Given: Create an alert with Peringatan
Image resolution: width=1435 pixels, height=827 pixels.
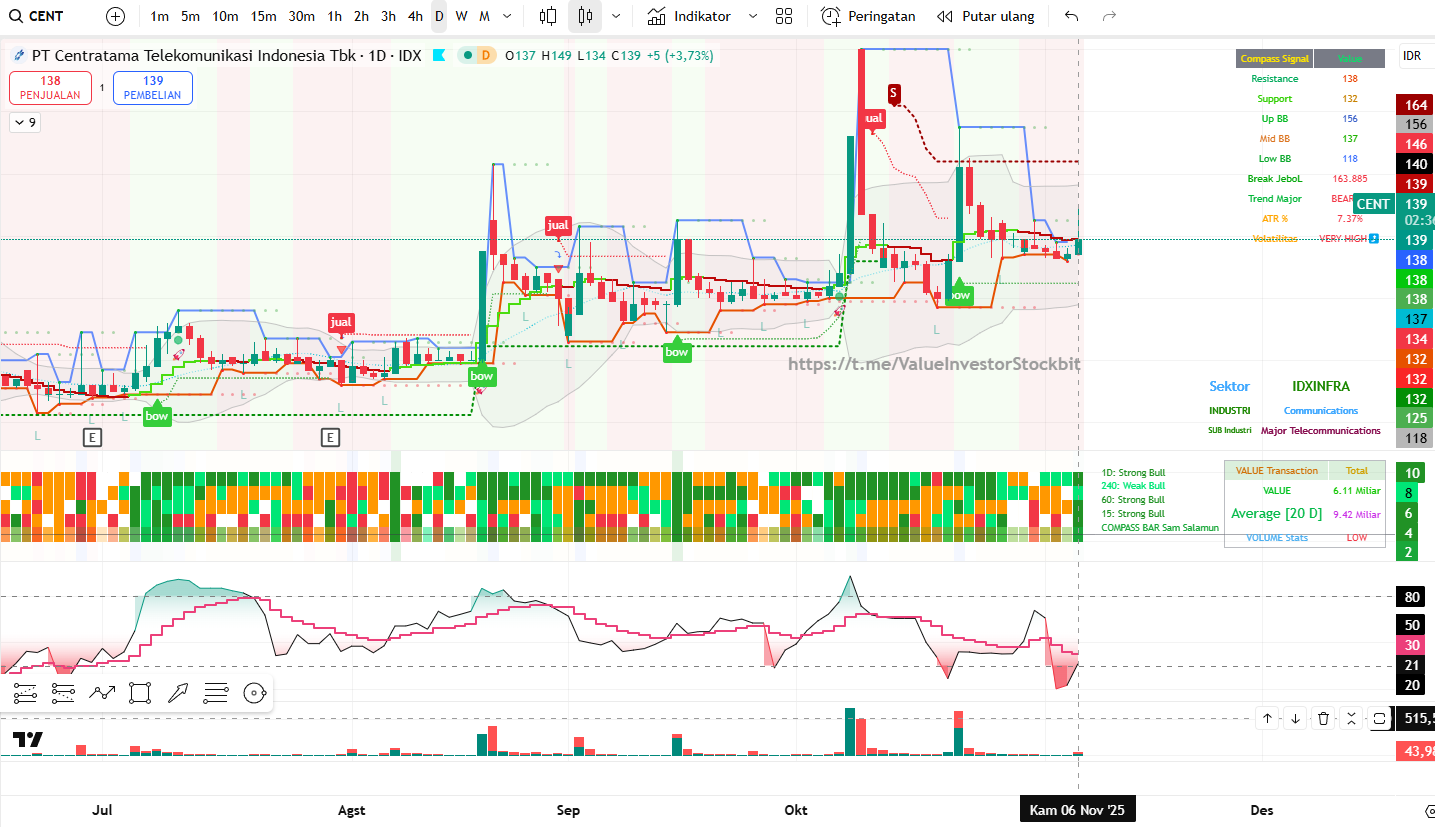Looking at the screenshot, I should click(868, 16).
